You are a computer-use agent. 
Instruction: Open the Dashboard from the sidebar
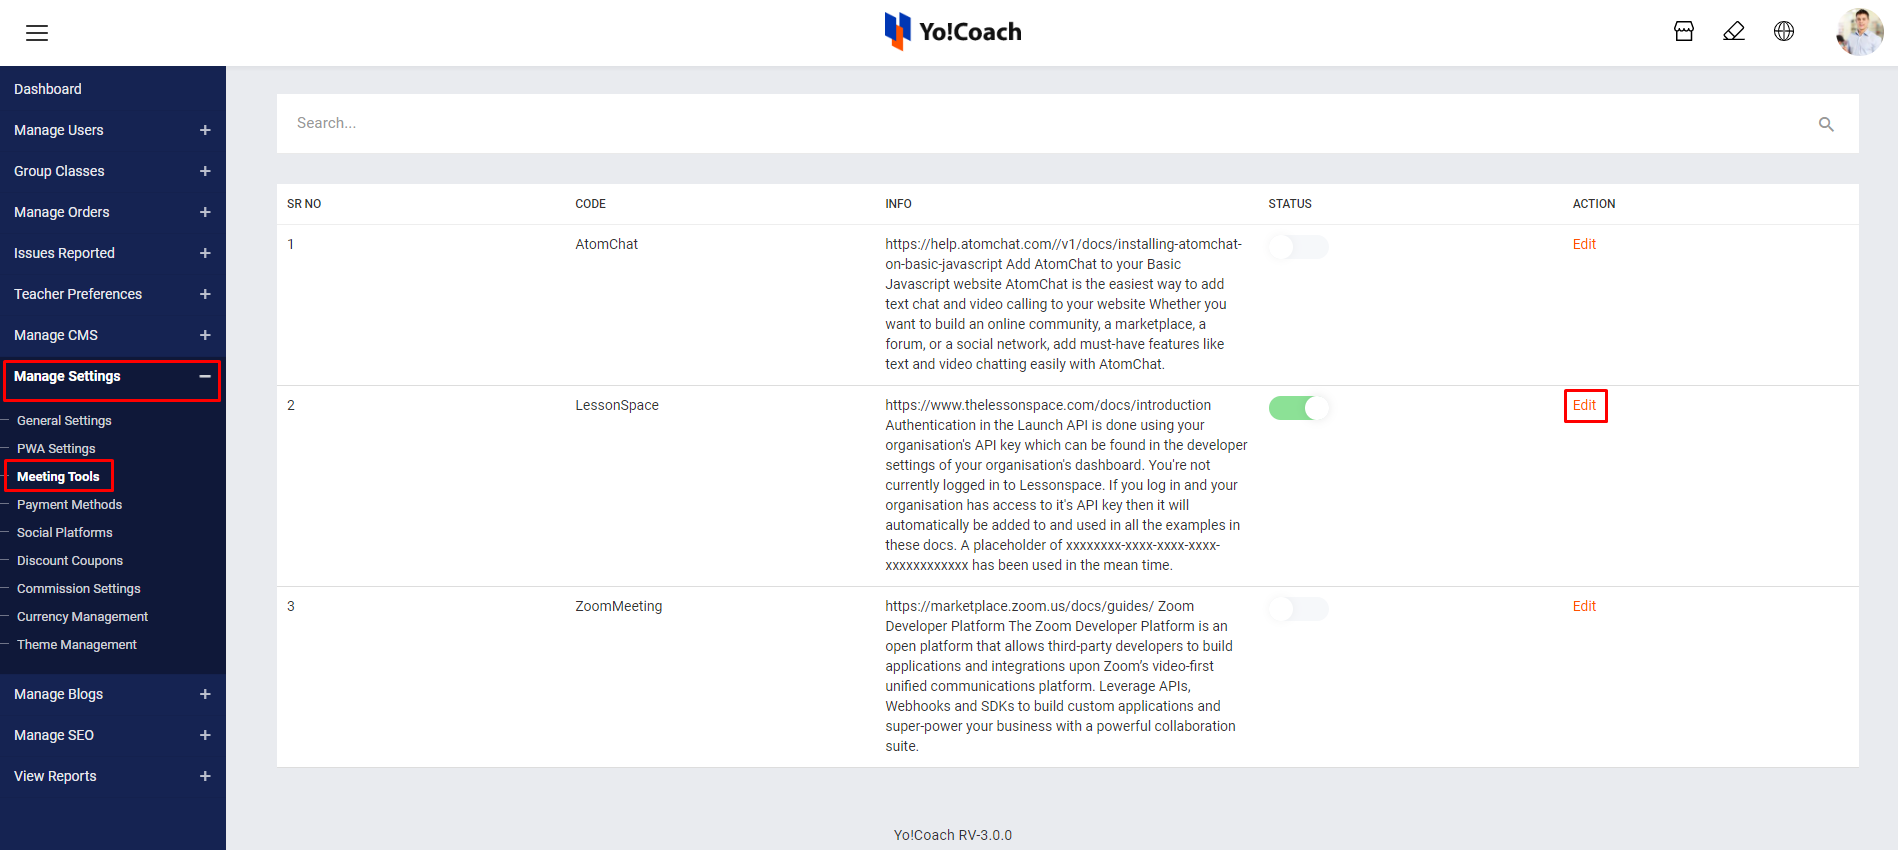(47, 89)
